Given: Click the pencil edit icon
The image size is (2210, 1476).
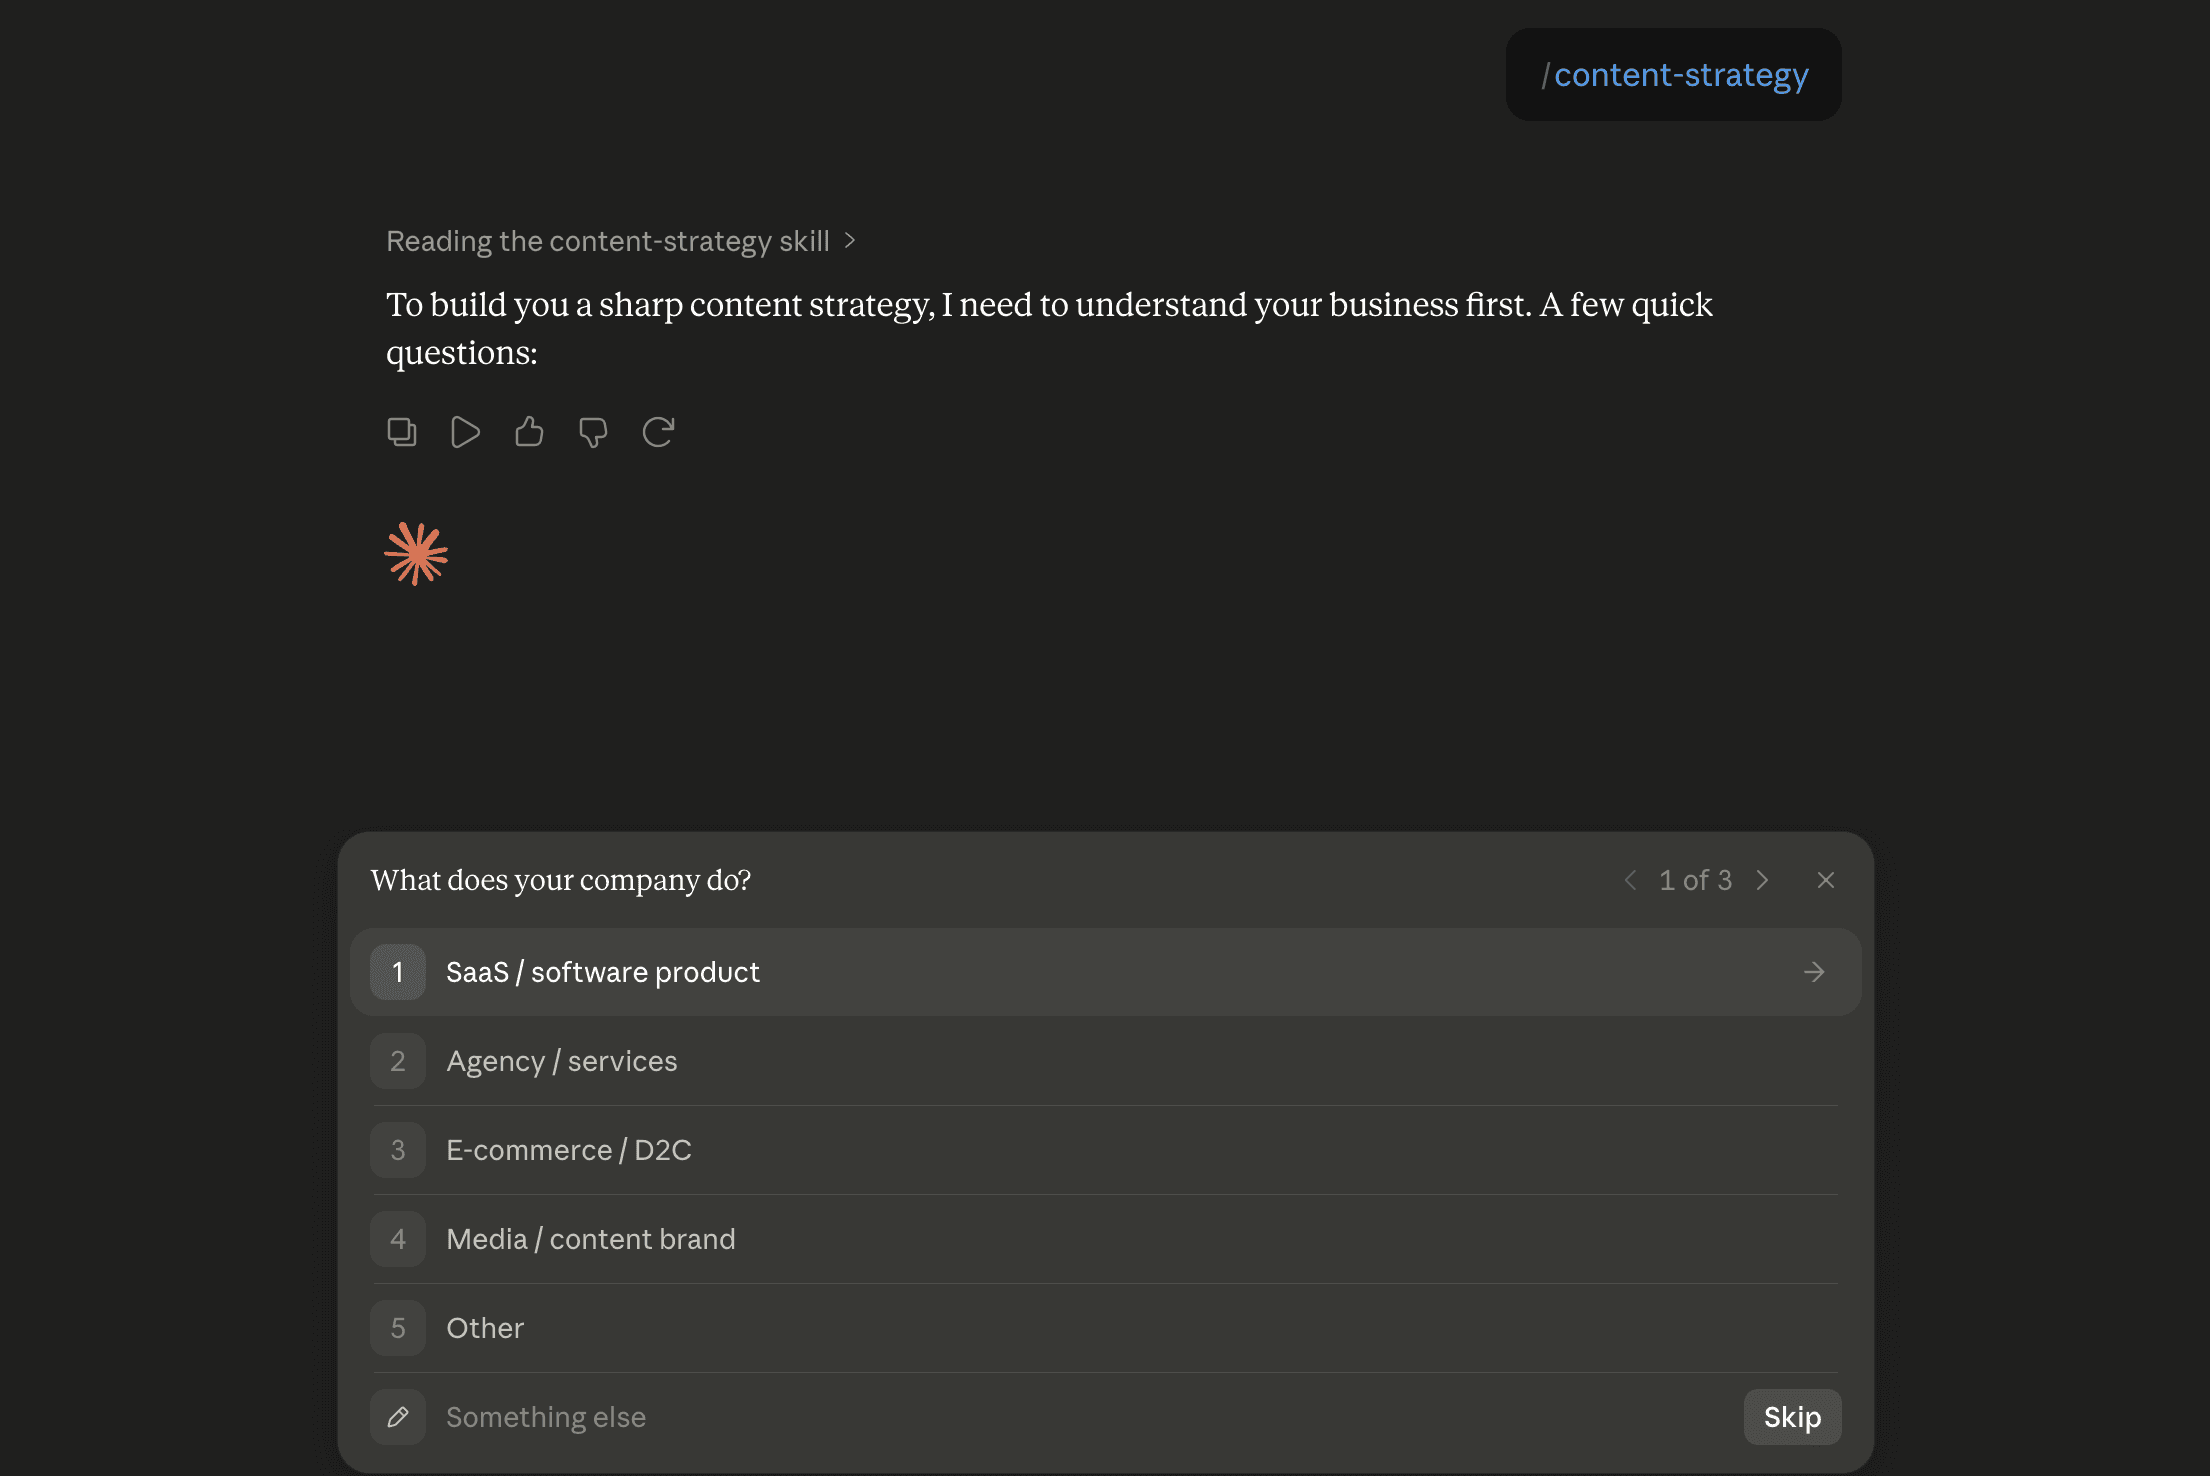Looking at the screenshot, I should pos(398,1417).
